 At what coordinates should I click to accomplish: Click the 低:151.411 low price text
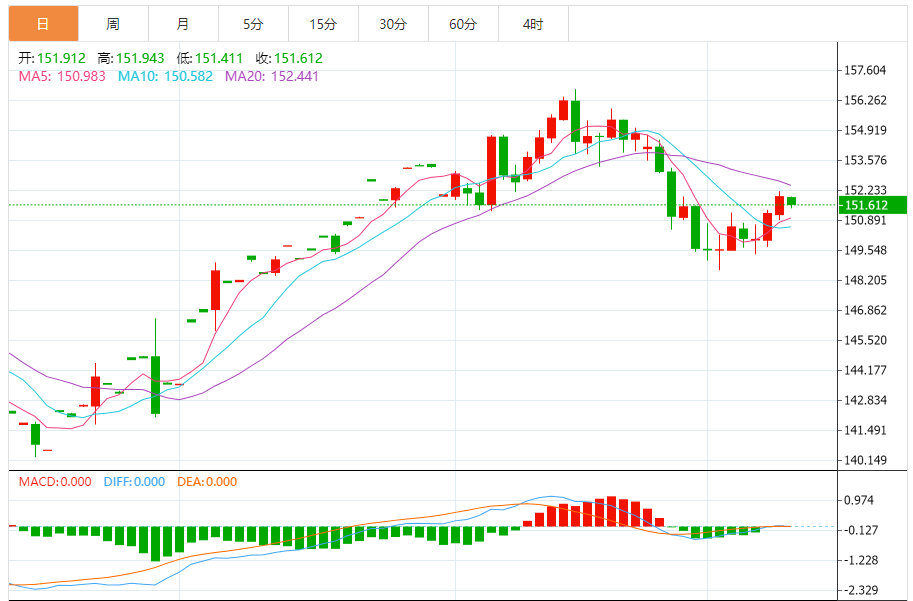click(x=210, y=58)
